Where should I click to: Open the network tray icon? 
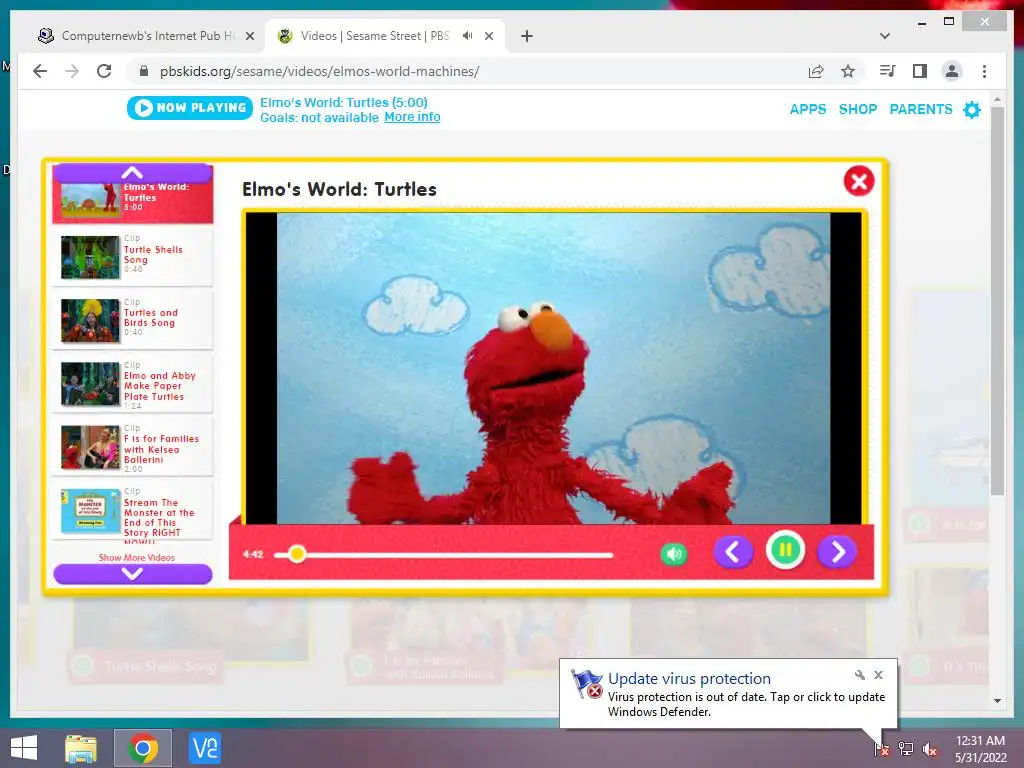(906, 749)
